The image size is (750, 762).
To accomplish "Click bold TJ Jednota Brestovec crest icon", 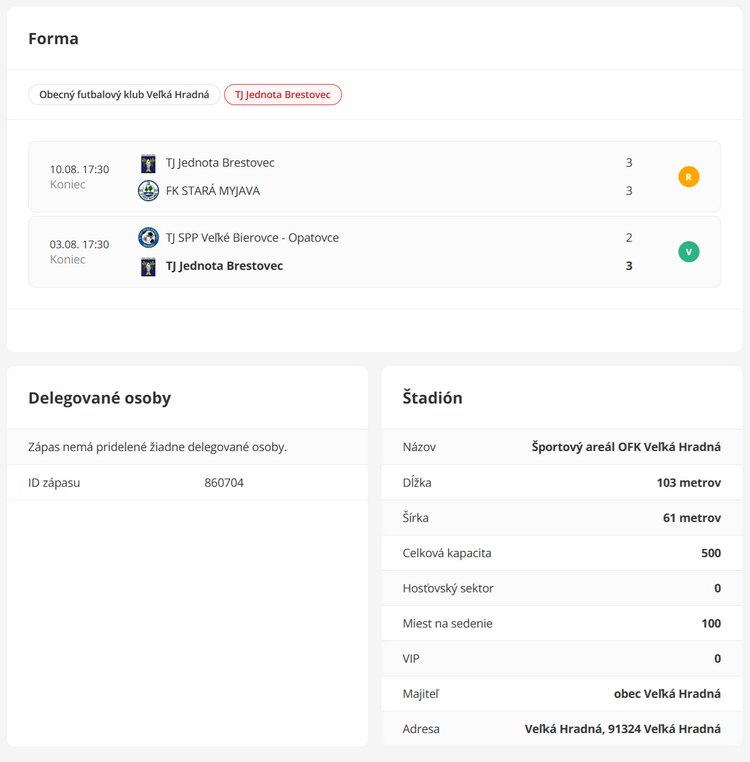I will (148, 266).
